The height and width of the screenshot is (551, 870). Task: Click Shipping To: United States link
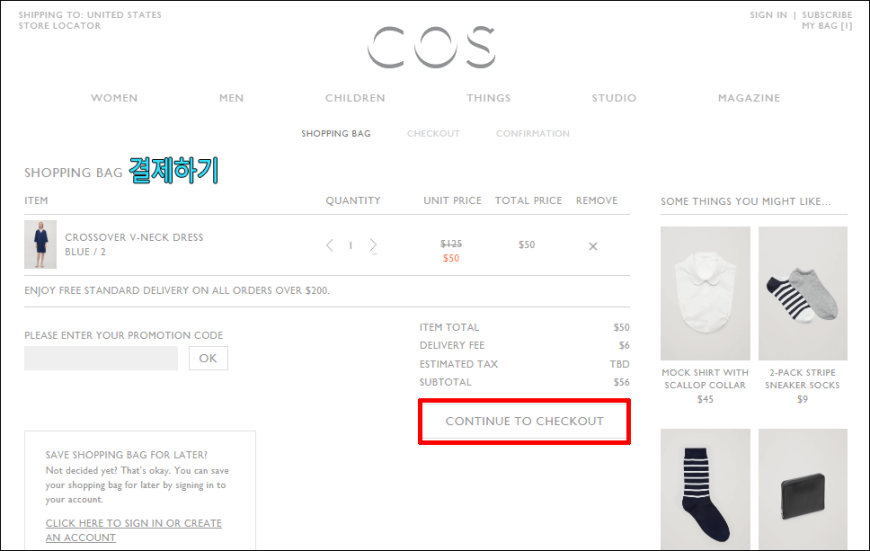[x=90, y=15]
